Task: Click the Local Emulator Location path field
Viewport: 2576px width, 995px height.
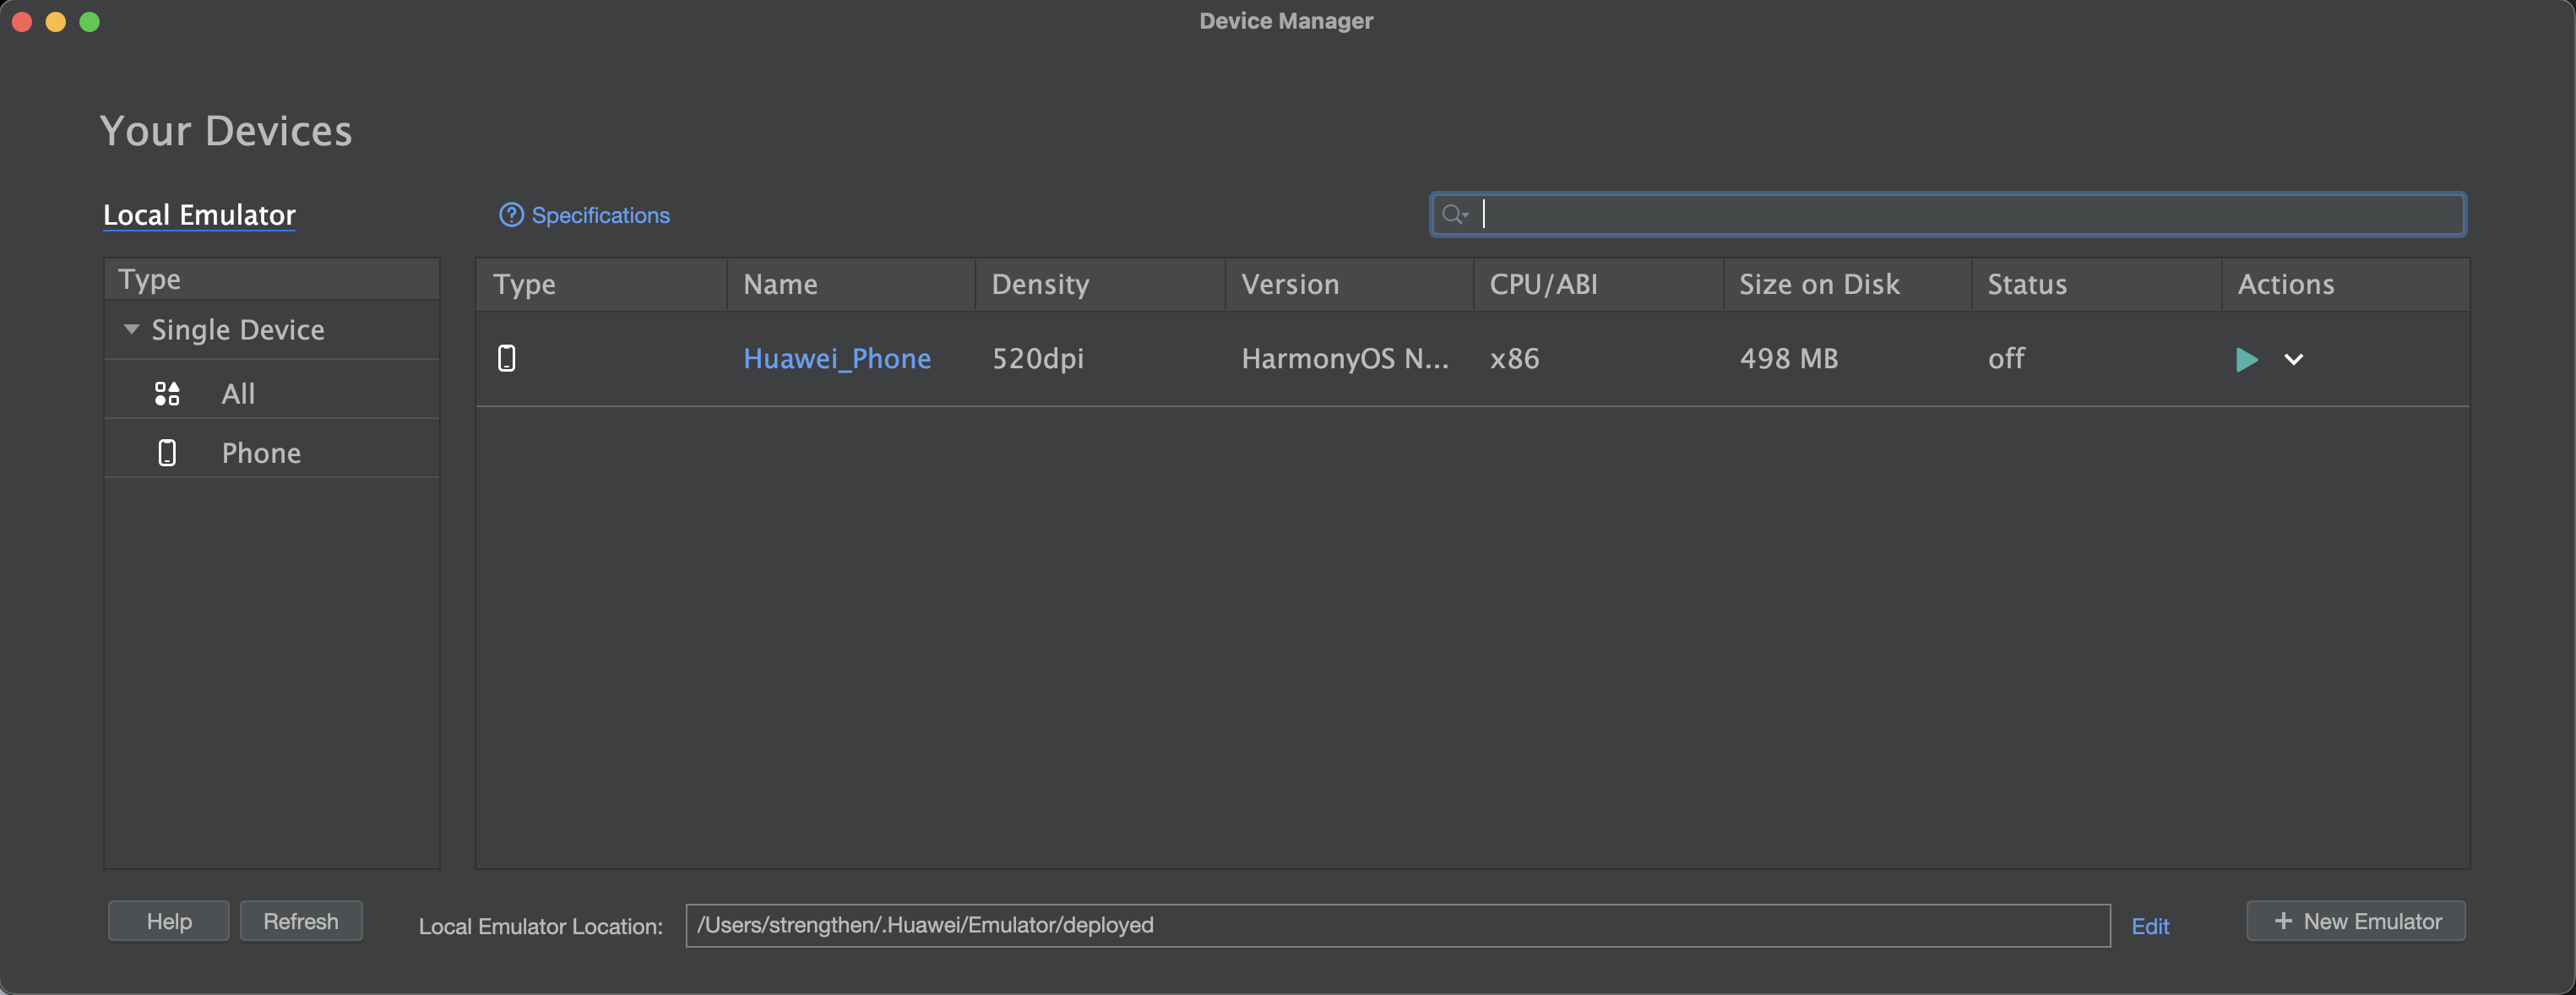Action: (x=1396, y=925)
